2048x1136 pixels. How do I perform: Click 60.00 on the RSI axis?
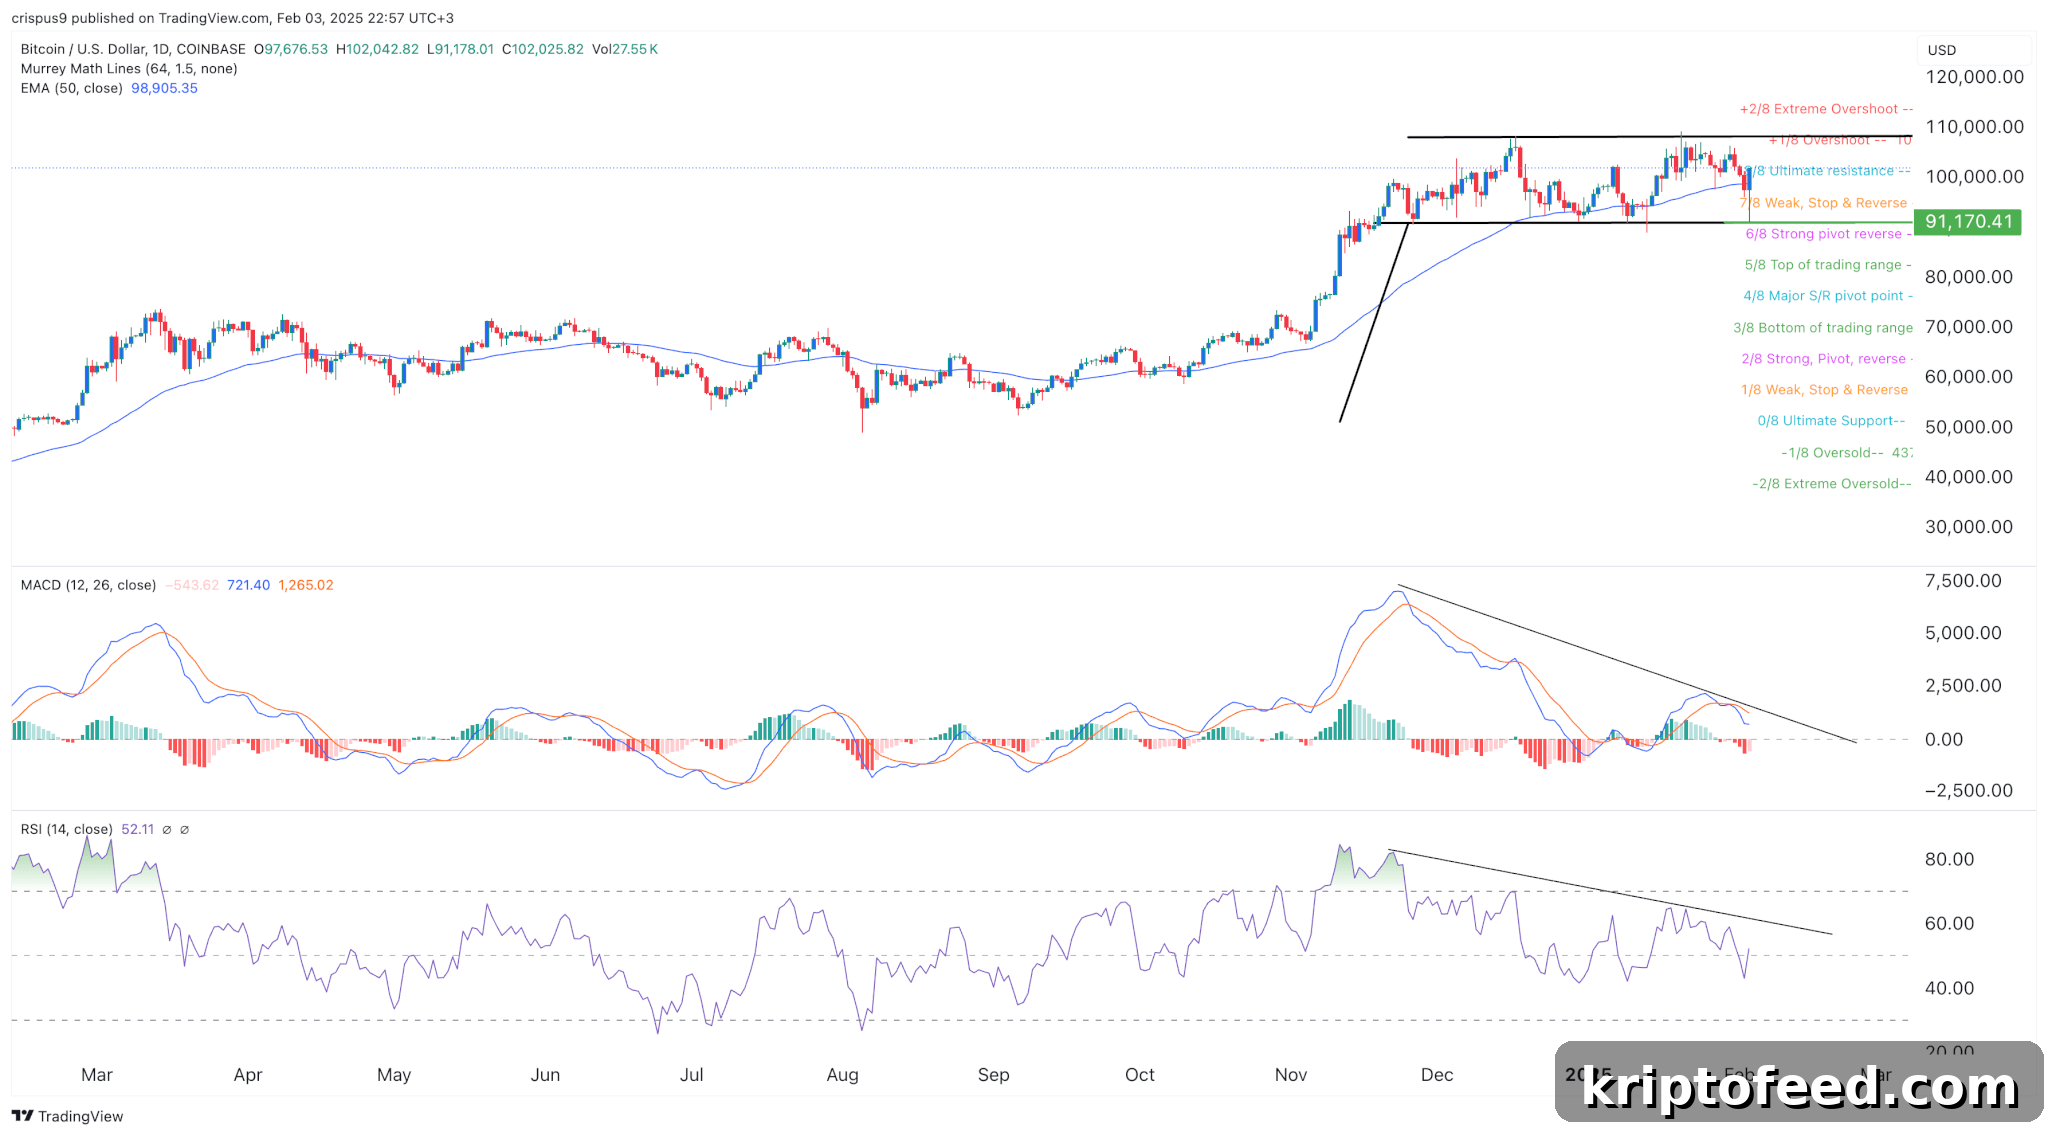click(1949, 923)
